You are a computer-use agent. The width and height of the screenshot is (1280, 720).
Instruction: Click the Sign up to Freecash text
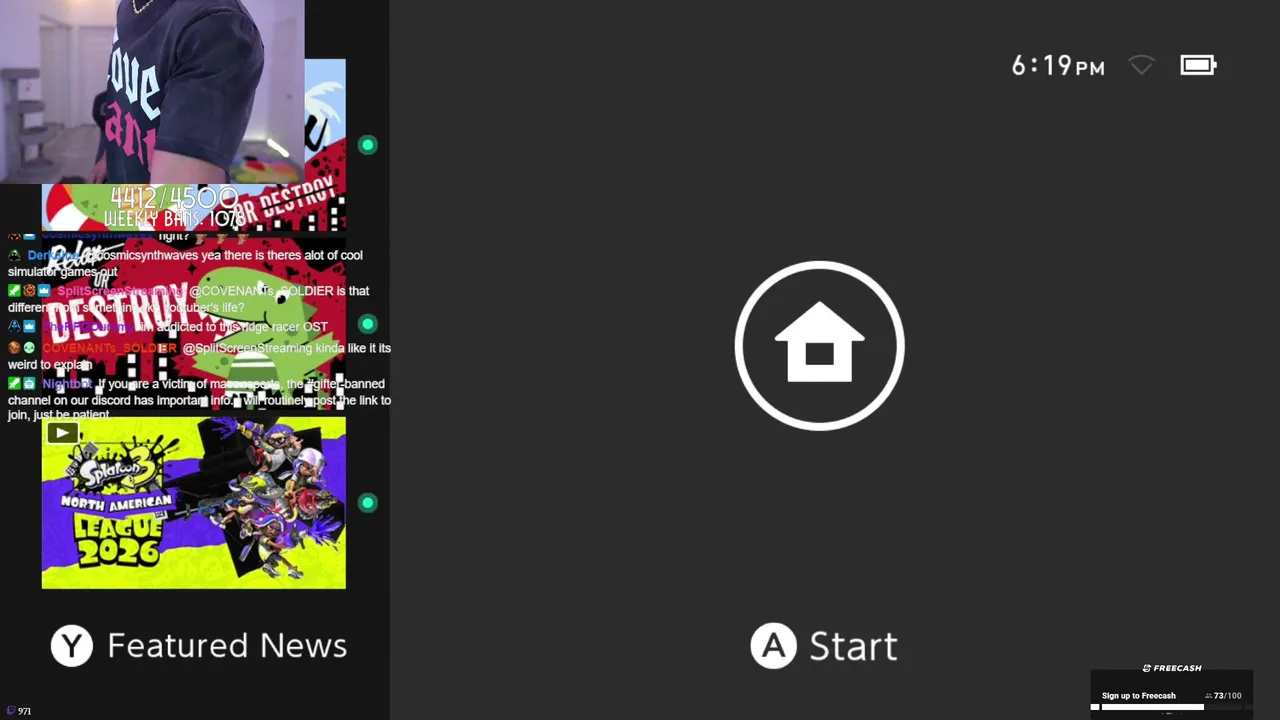point(1139,696)
